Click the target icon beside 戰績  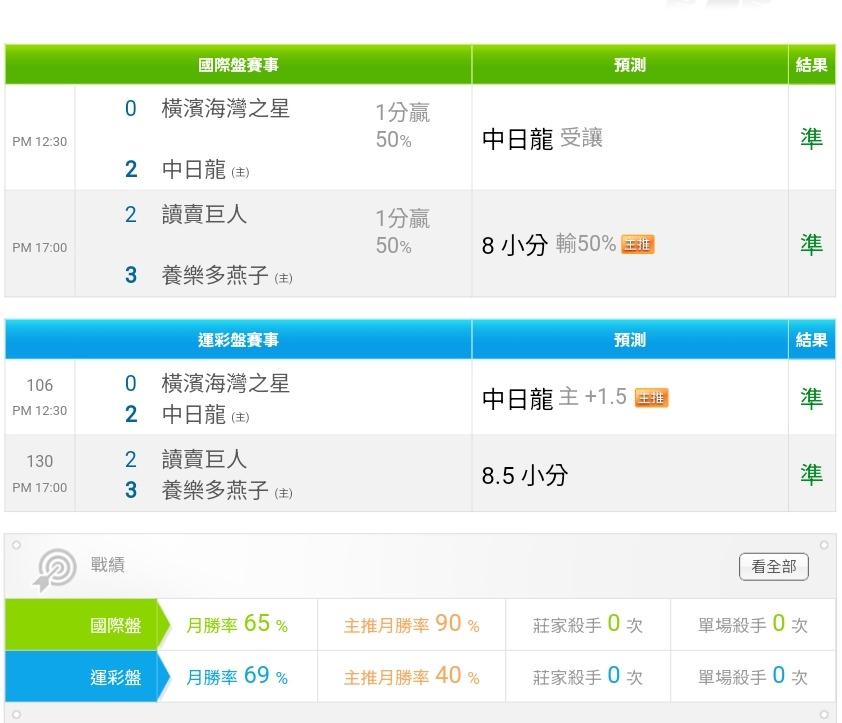(55, 569)
